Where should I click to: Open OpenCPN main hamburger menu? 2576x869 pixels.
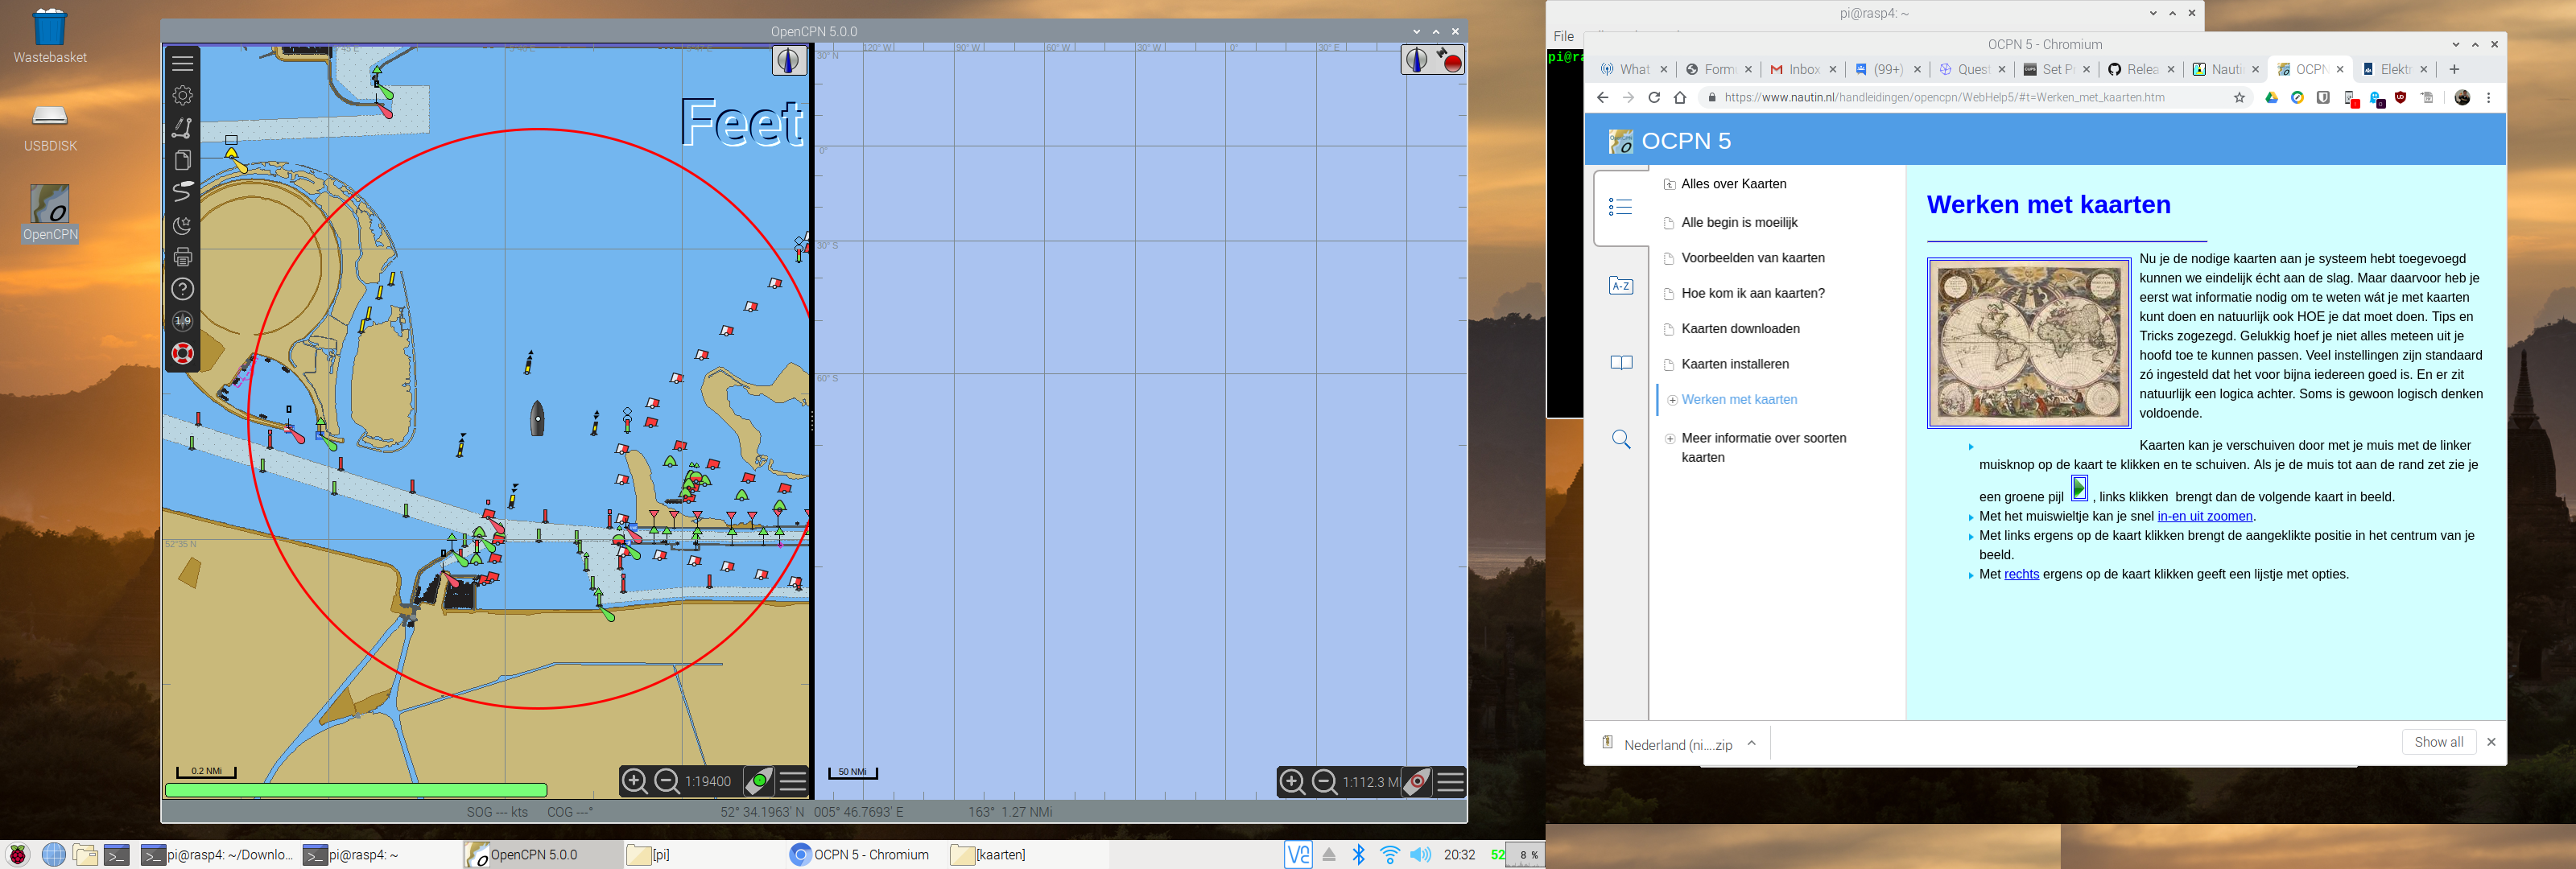click(x=182, y=63)
